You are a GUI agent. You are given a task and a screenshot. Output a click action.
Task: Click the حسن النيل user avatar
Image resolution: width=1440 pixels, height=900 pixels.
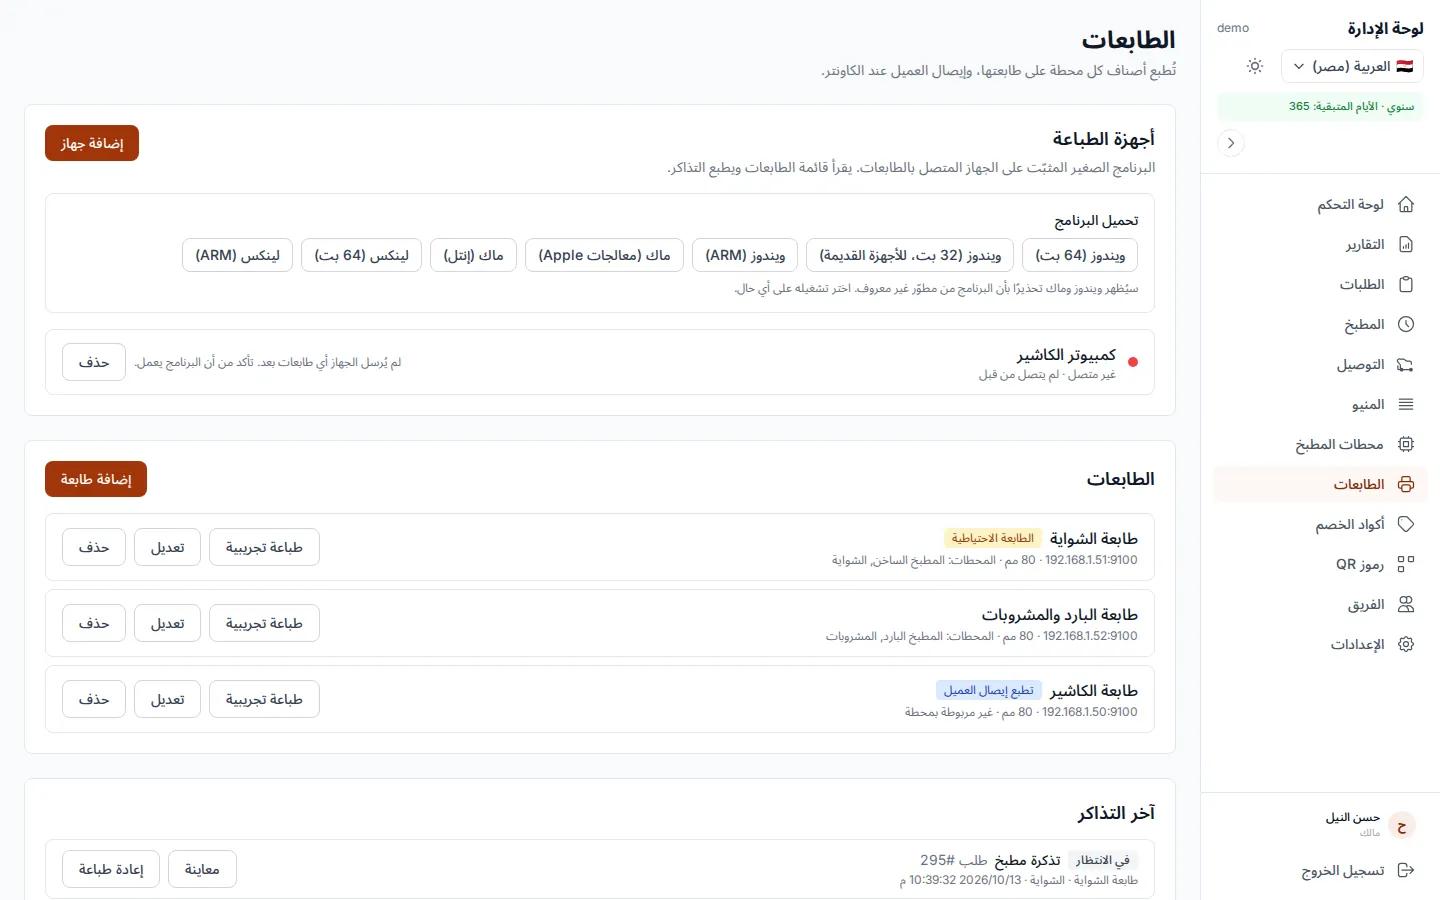pos(1402,825)
